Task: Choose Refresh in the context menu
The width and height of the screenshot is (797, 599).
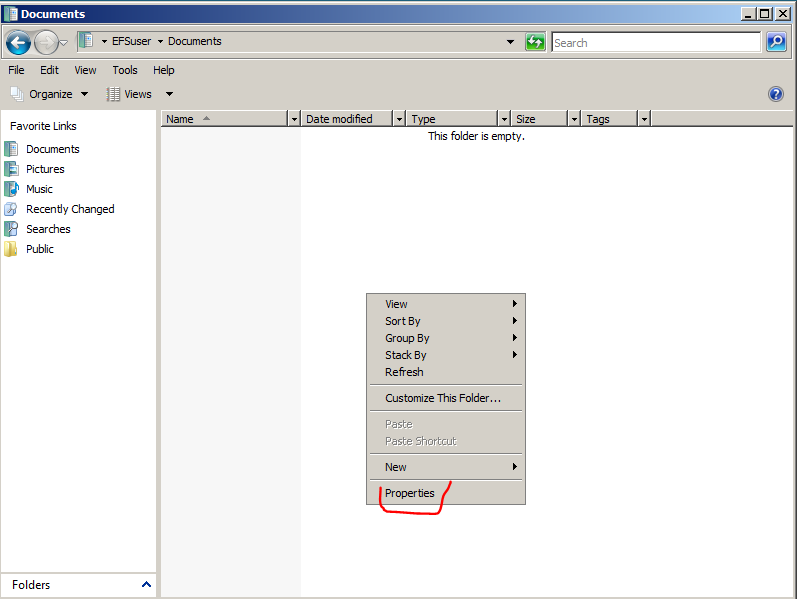Action: click(446, 372)
